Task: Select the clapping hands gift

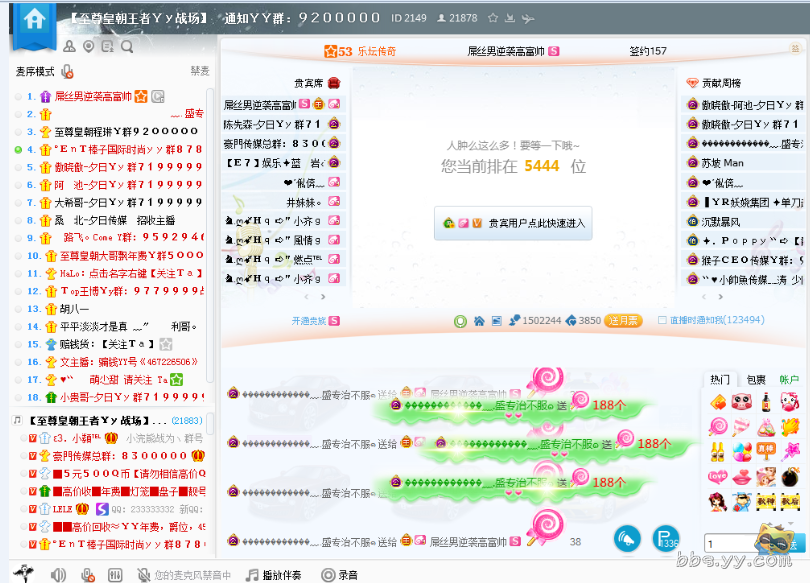Action: [790, 427]
